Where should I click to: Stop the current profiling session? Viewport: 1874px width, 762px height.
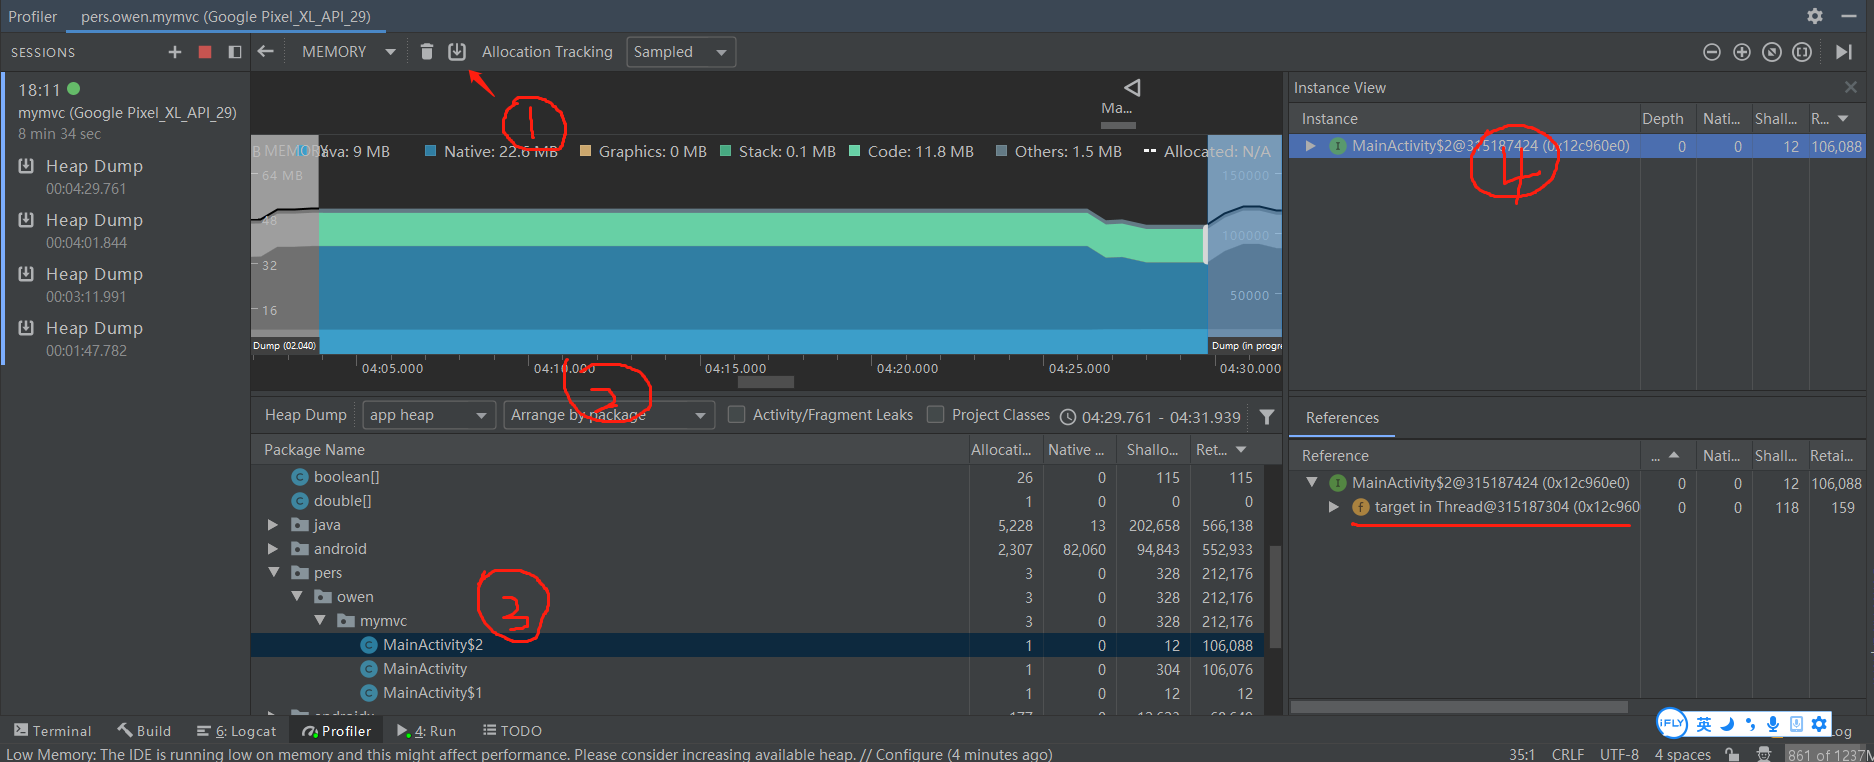[x=205, y=52]
